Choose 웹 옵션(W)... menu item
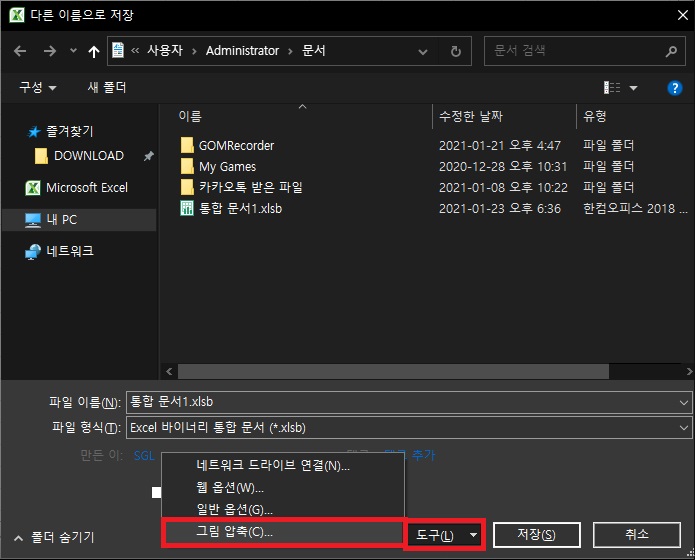The image size is (695, 560). tap(283, 487)
